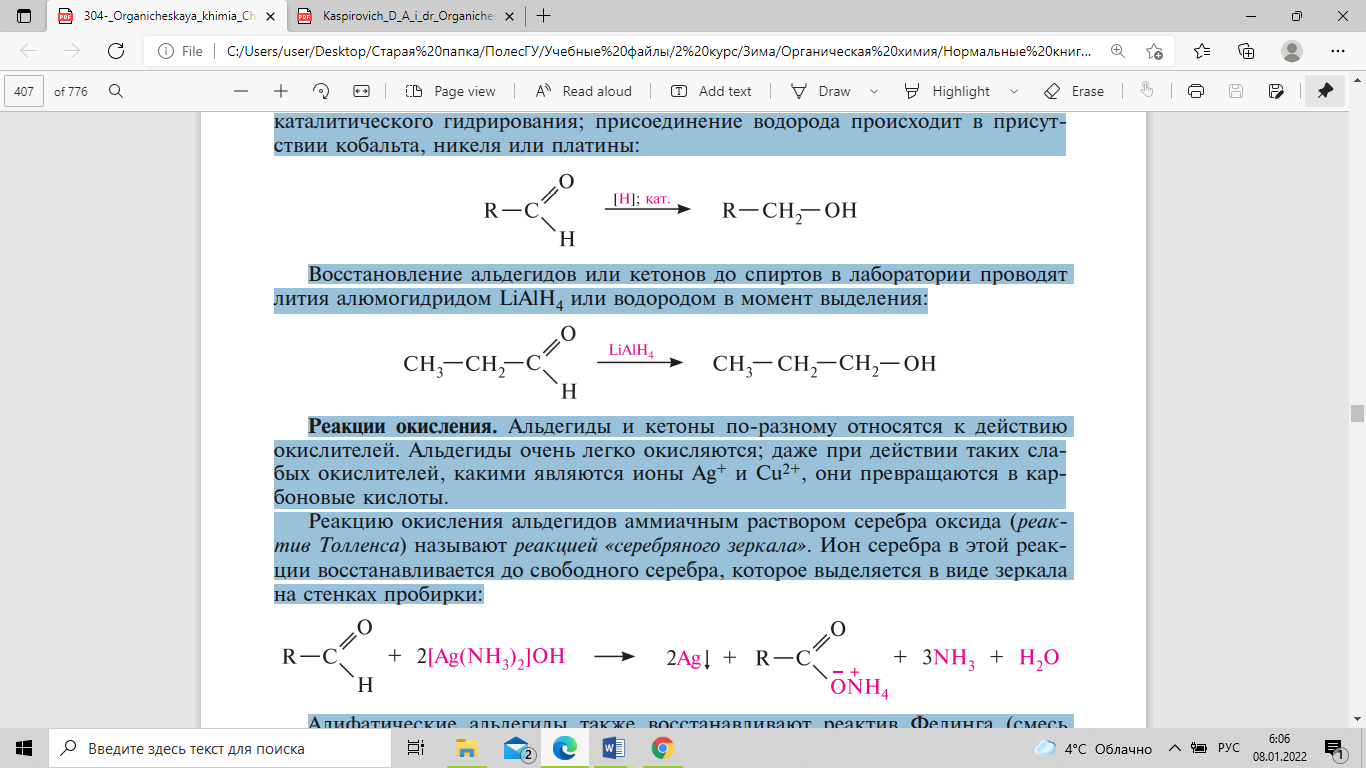Add this page to favorites
Image resolution: width=1366 pixels, height=768 pixels.
pyautogui.click(x=1155, y=51)
